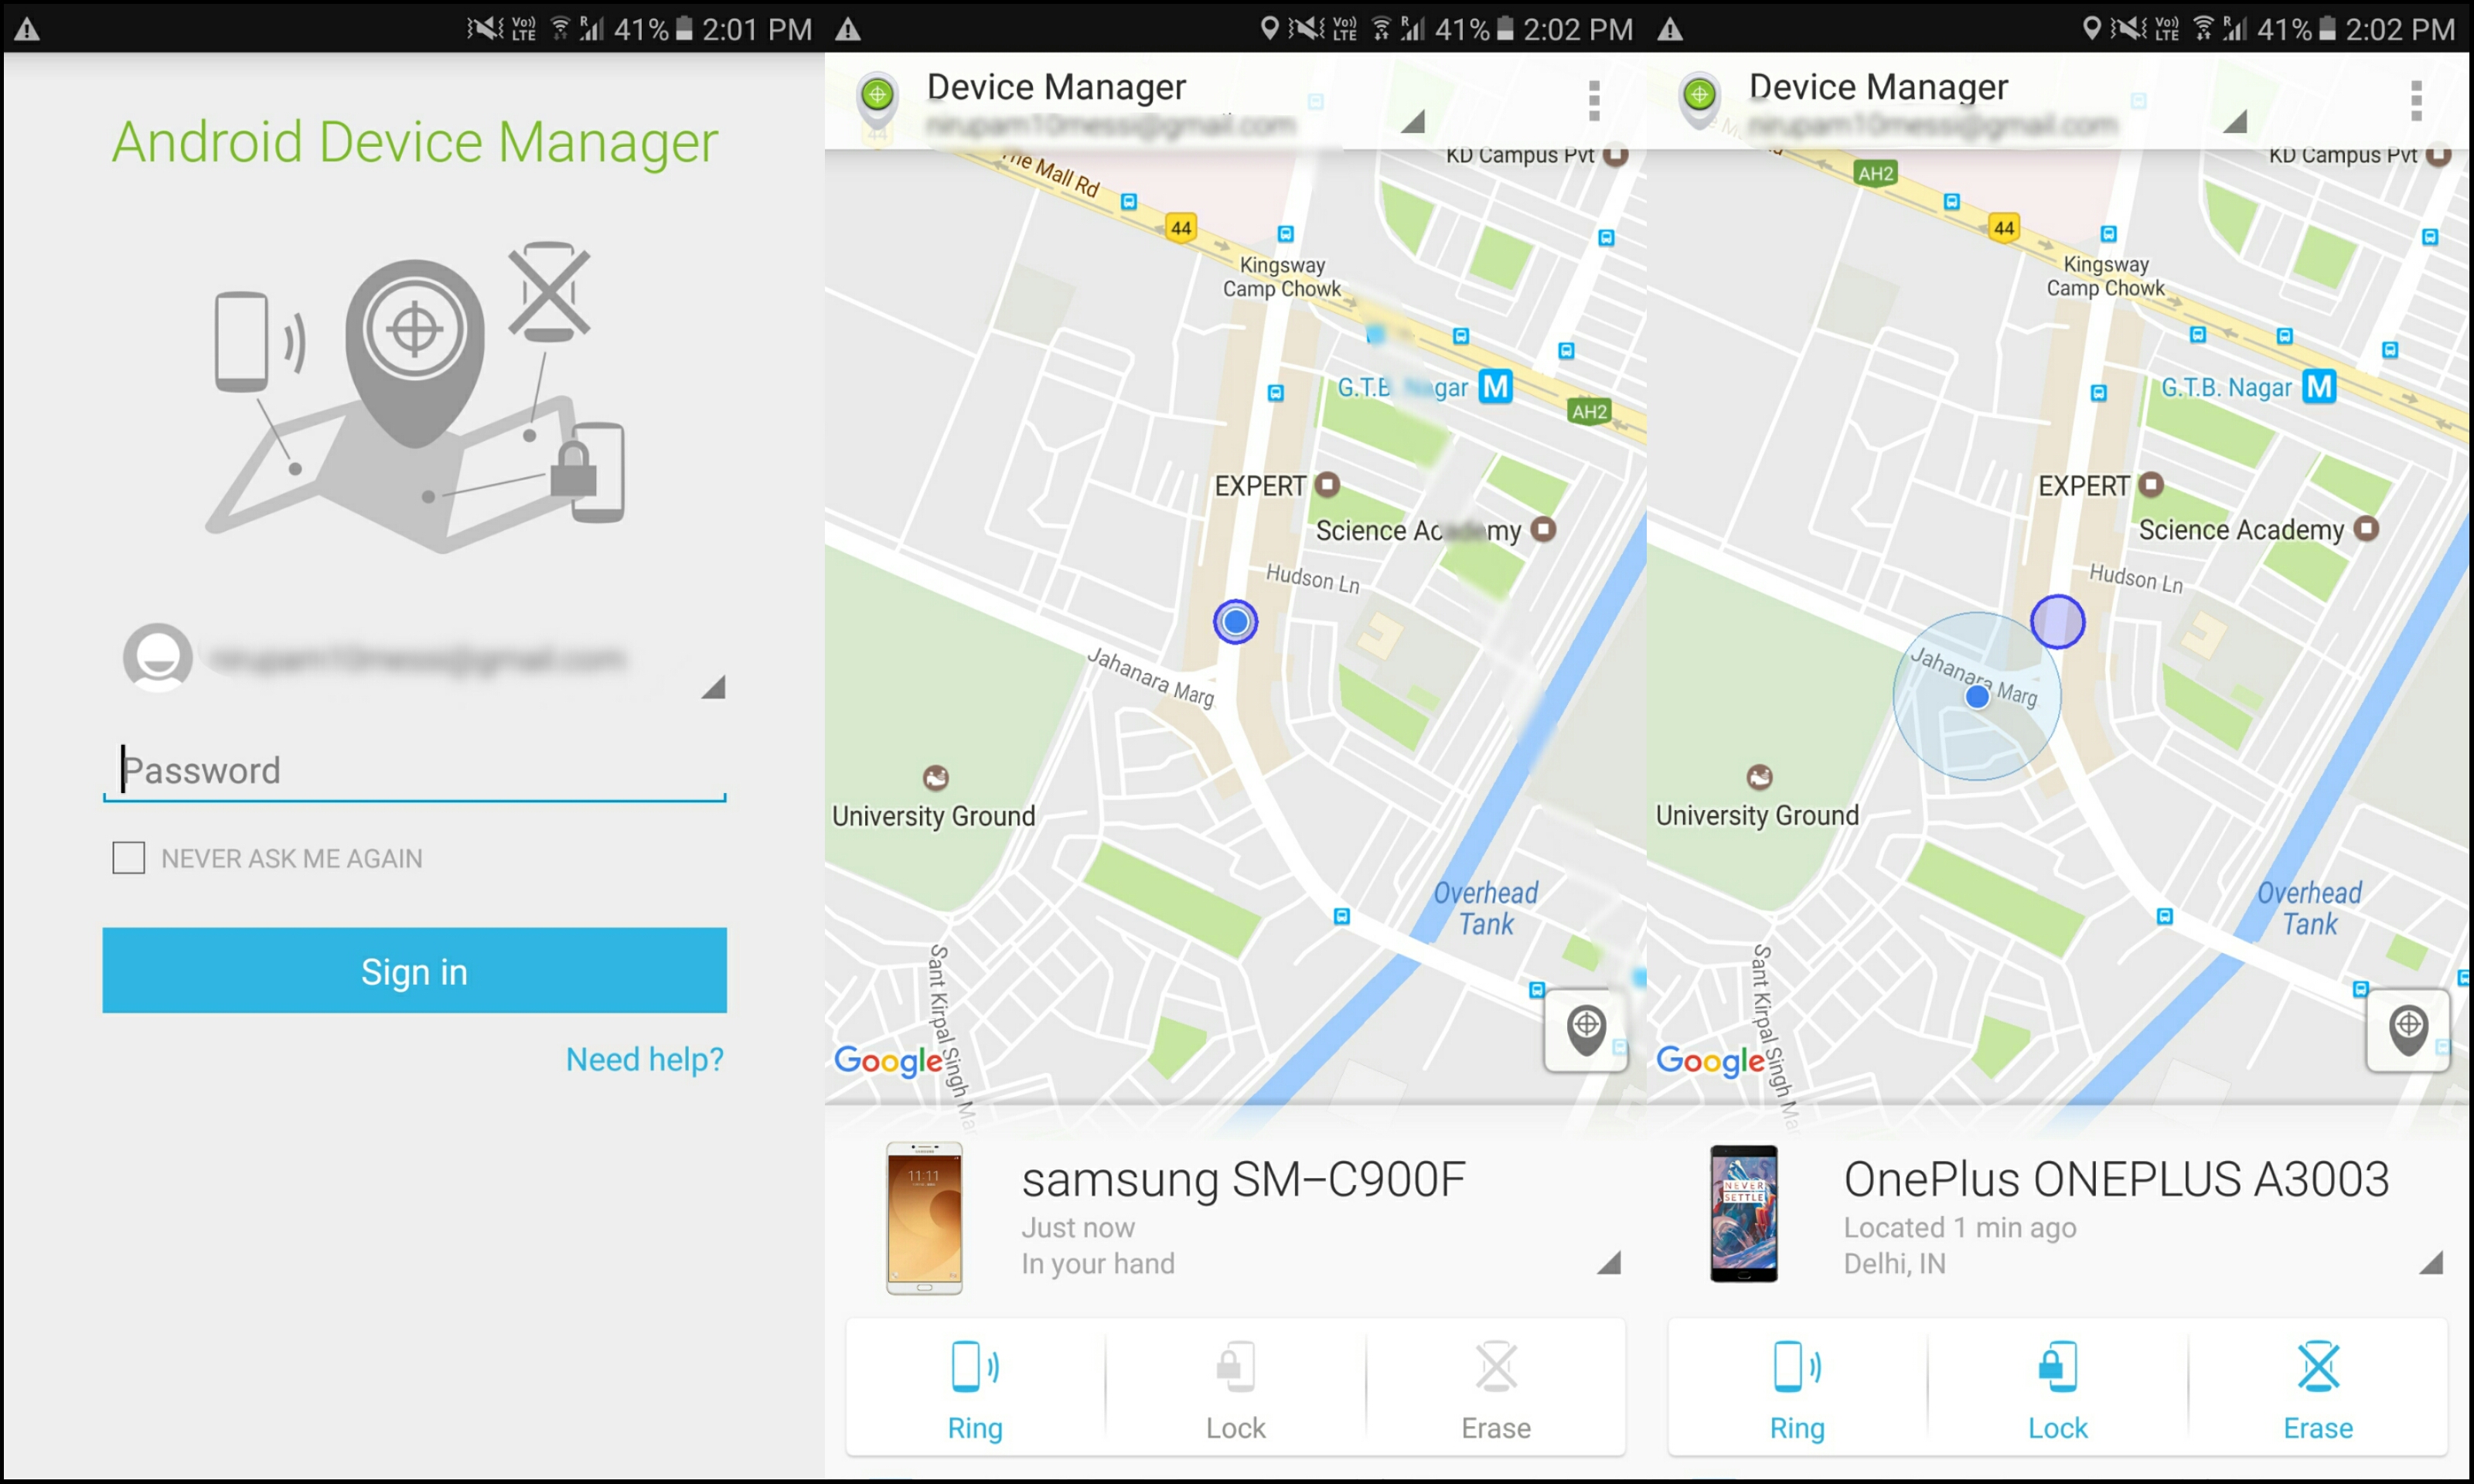Open the Need help? link
Screen dimensions: 2474x1484
tap(644, 1059)
